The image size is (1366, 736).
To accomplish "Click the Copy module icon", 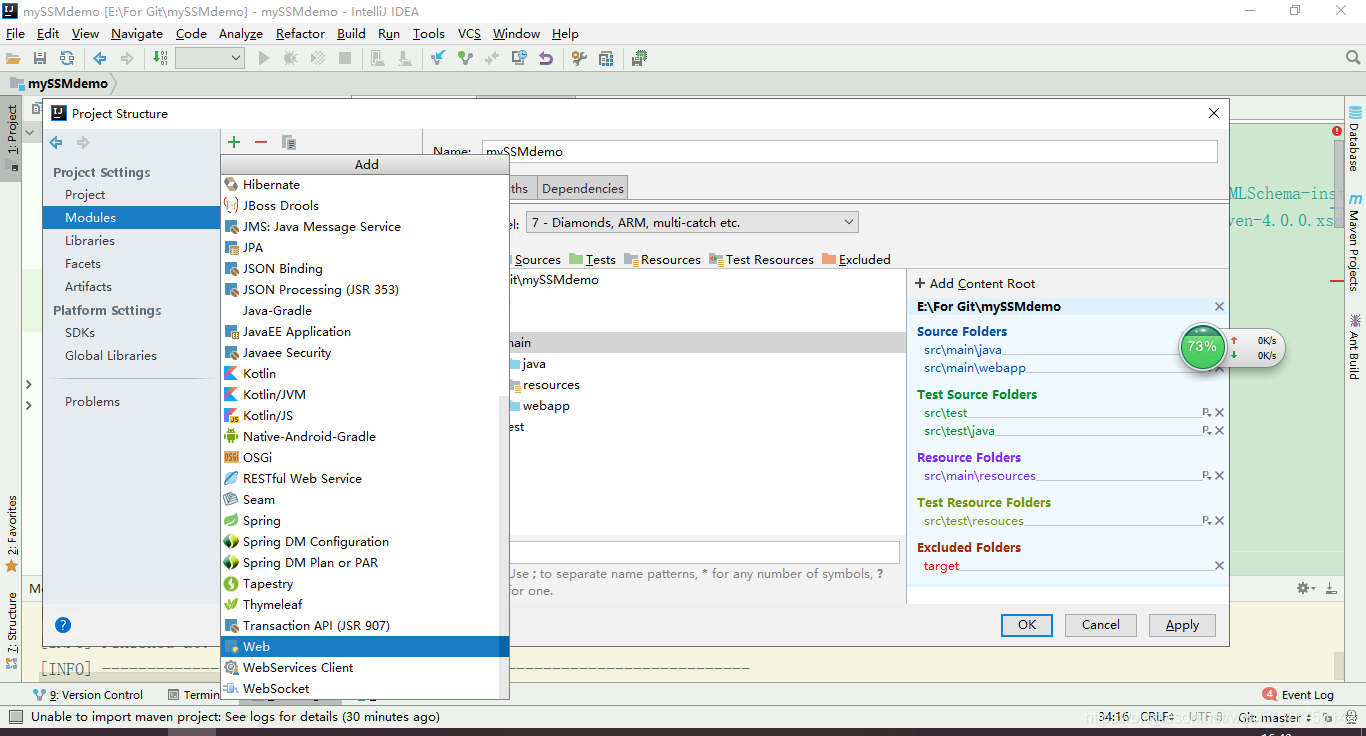I will [289, 143].
